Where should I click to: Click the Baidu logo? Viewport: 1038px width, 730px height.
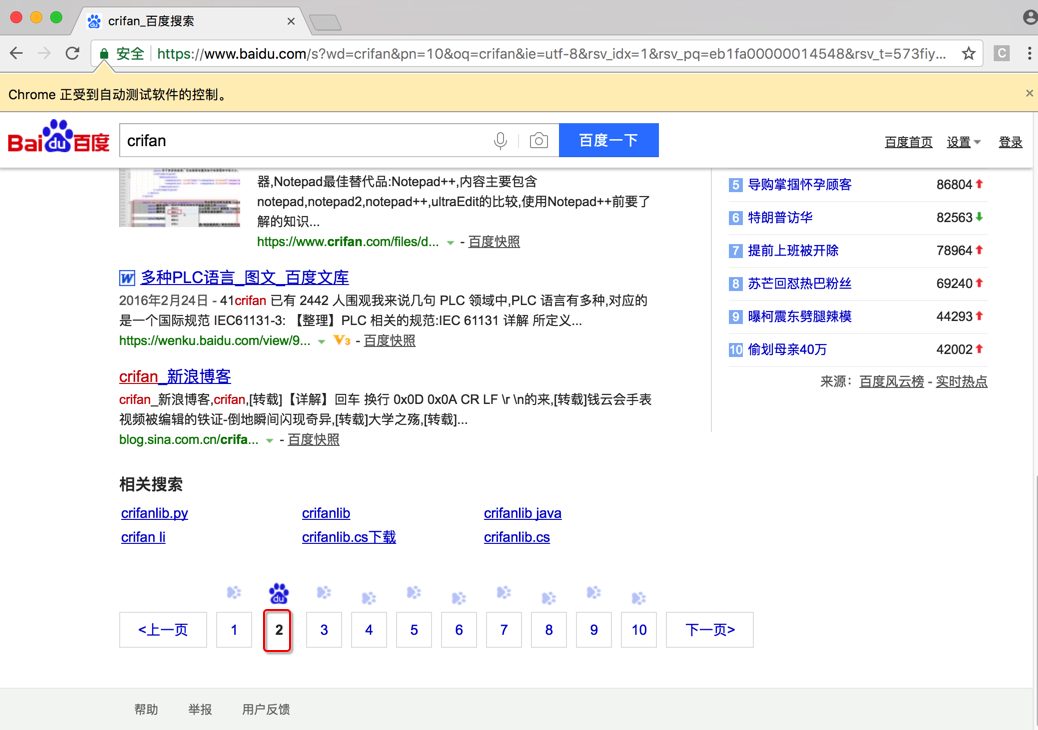(x=58, y=137)
